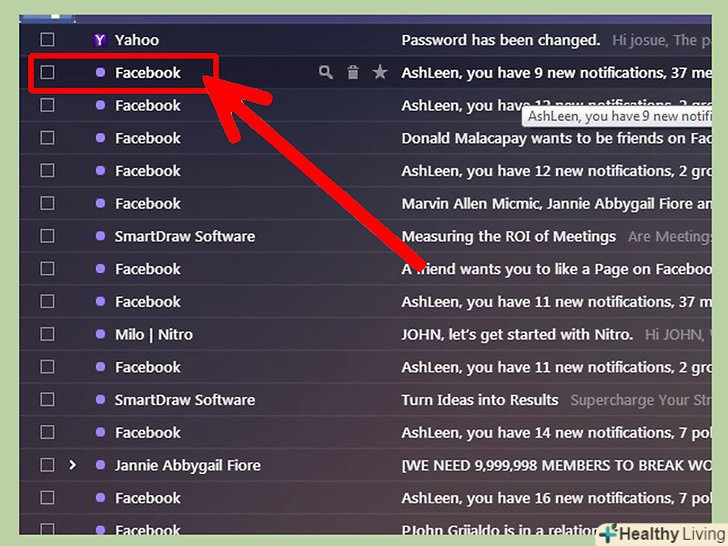The image size is (728, 546).
Task: Delete the 9 new notifications email with the trash icon
Action: pyautogui.click(x=353, y=72)
